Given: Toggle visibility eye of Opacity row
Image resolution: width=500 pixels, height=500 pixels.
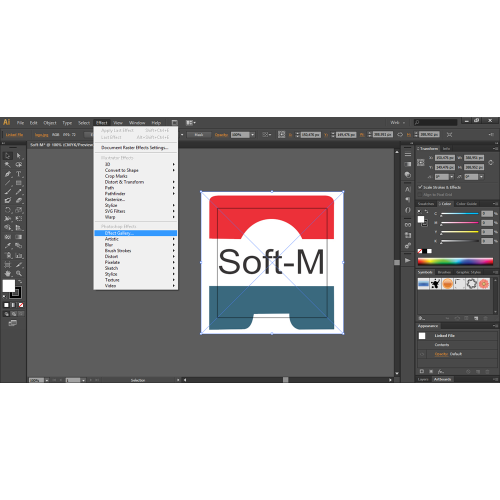Looking at the screenshot, I should [422, 354].
